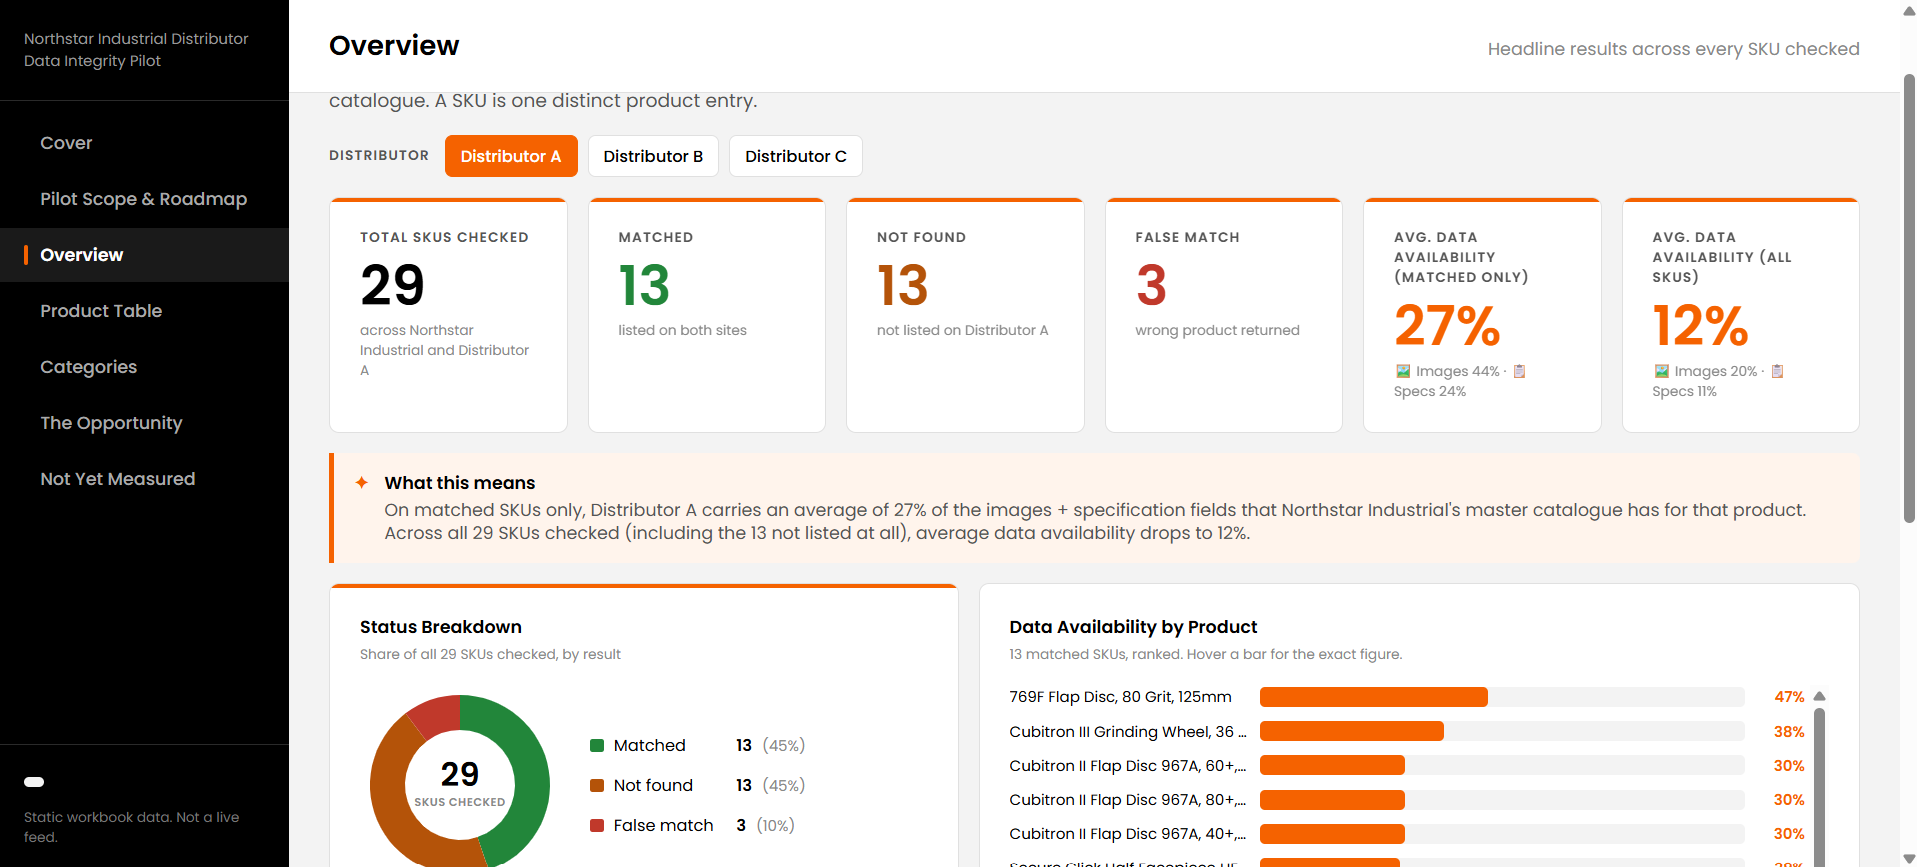Click the Images 20% picture icon
The image size is (1917, 867).
coord(1661,371)
